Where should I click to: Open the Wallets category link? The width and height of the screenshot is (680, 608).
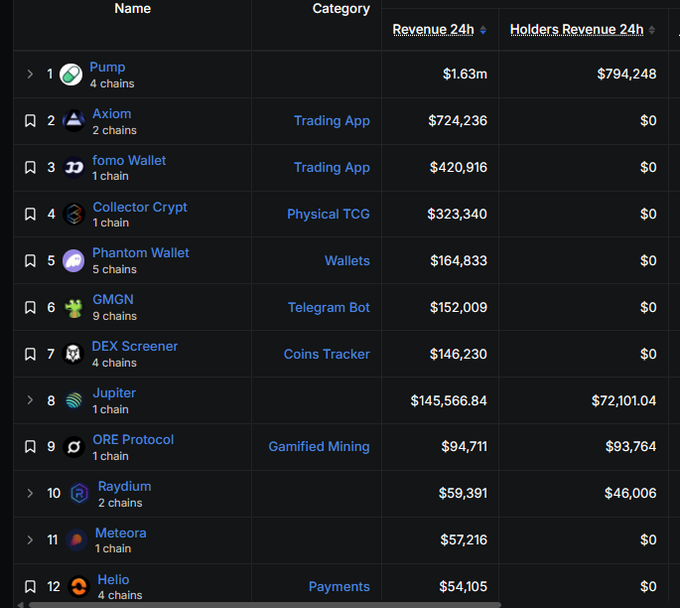(347, 261)
